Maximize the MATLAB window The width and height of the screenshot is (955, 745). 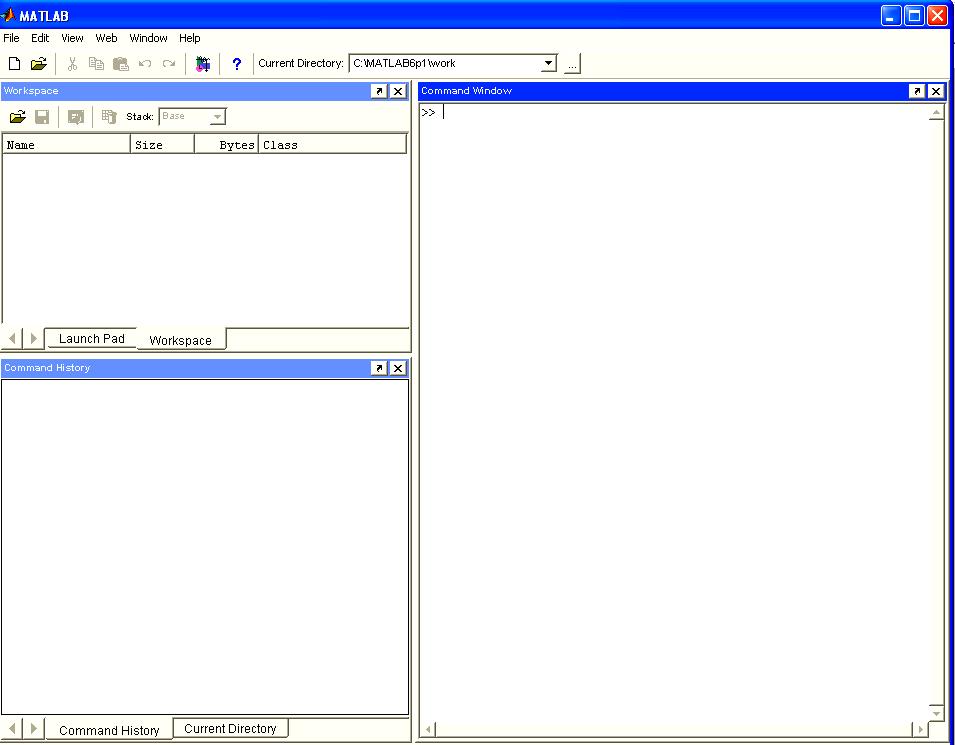pyautogui.click(x=914, y=15)
